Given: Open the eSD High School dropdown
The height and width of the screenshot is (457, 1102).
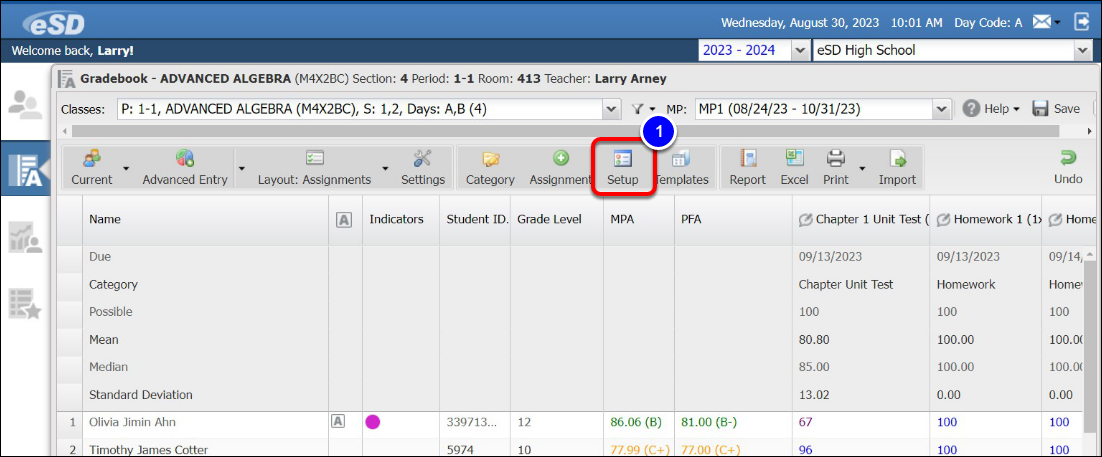Looking at the screenshot, I should 1082,51.
